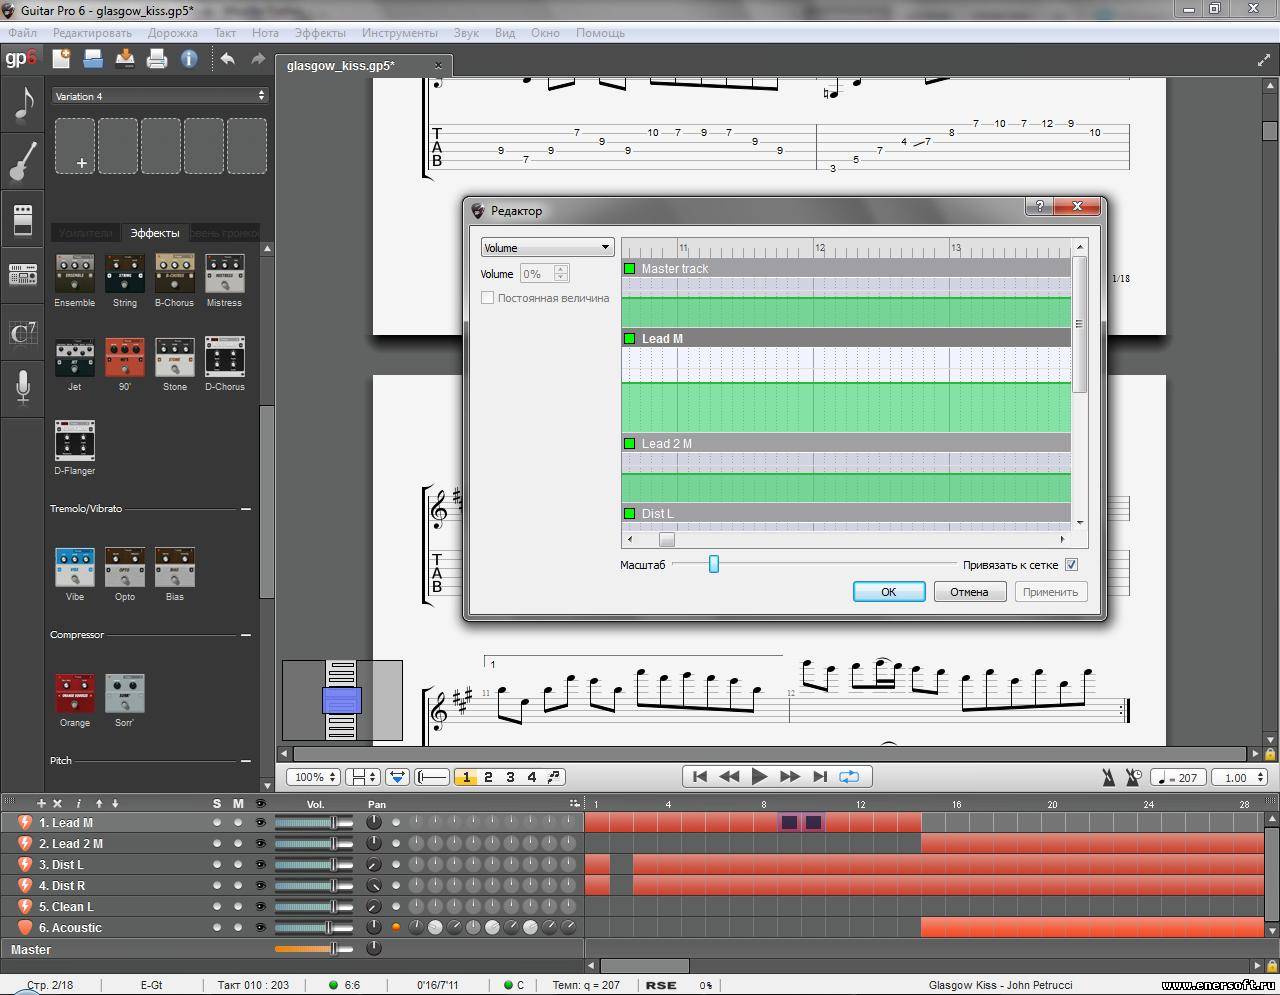Collapse the Tremolo/Vibrato section

coord(246,509)
